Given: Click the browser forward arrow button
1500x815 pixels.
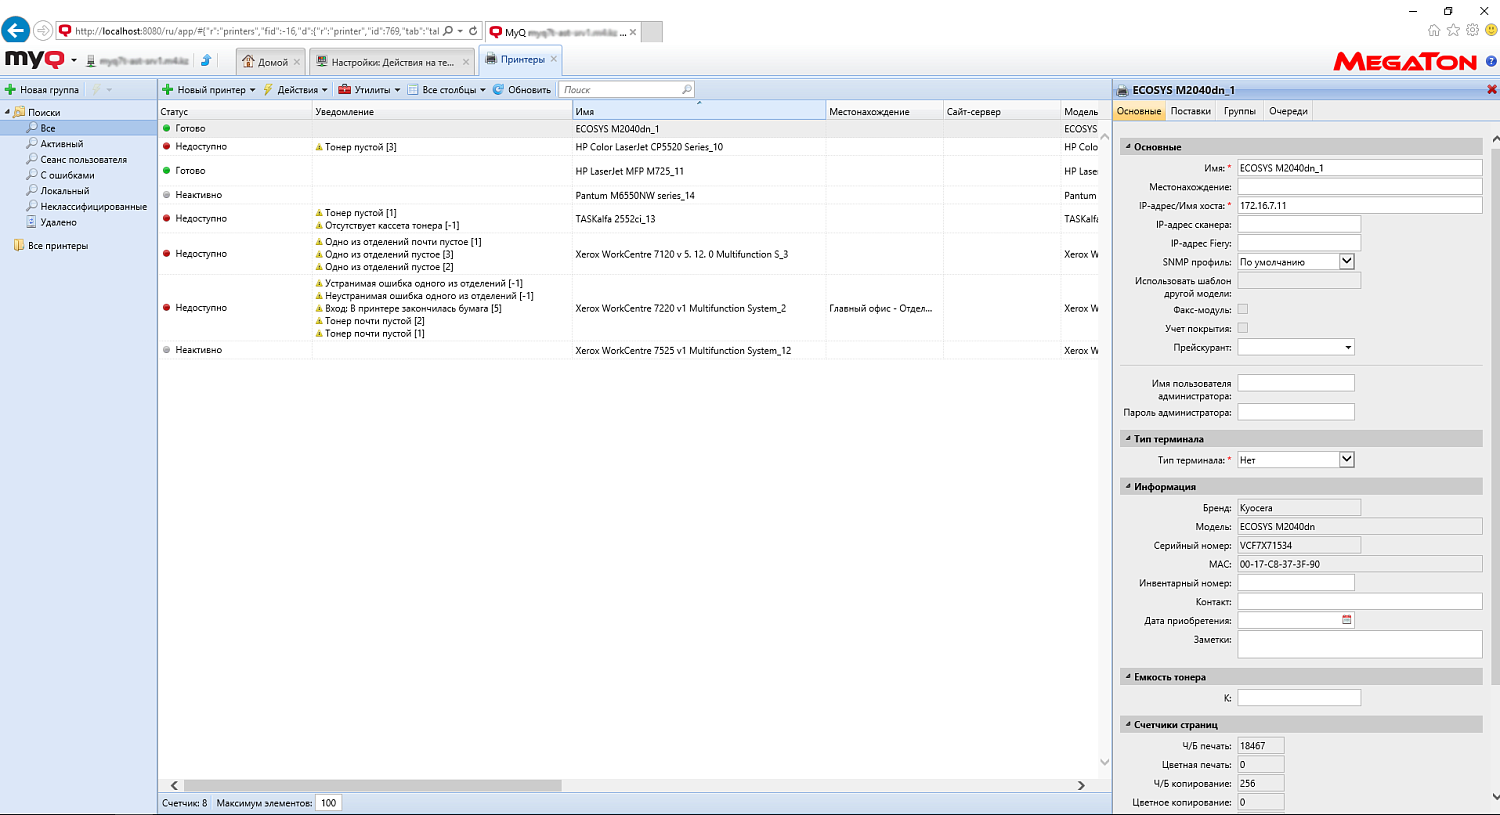Looking at the screenshot, I should [x=42, y=31].
